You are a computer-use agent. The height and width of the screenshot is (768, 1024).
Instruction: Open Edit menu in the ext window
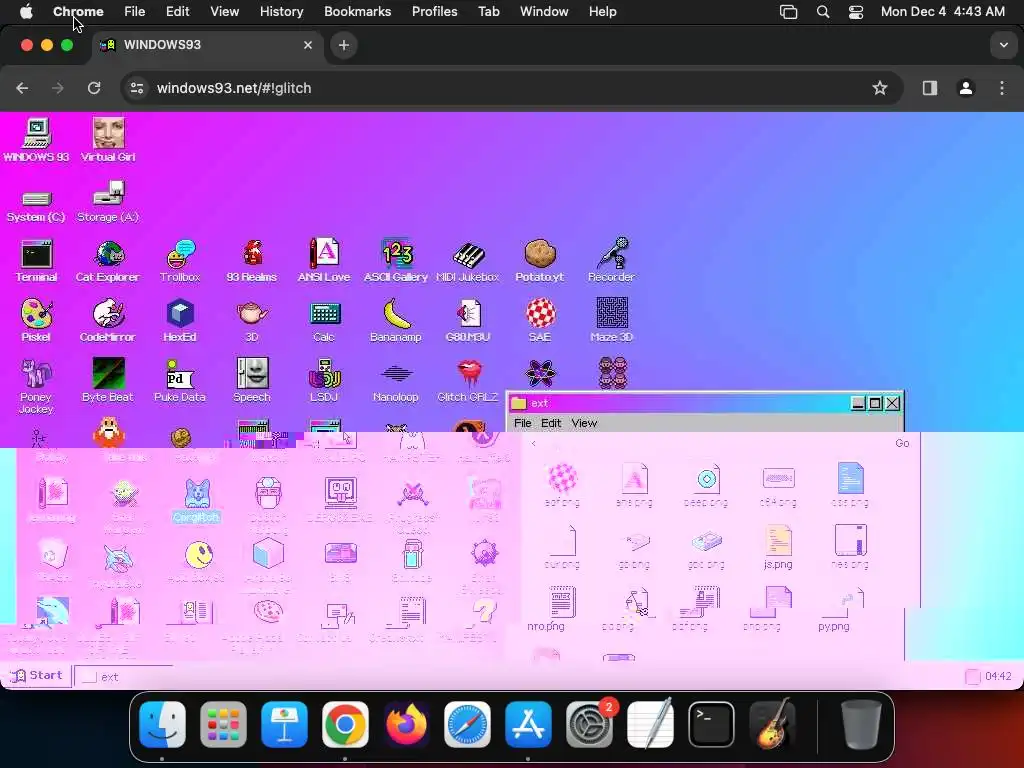point(551,423)
